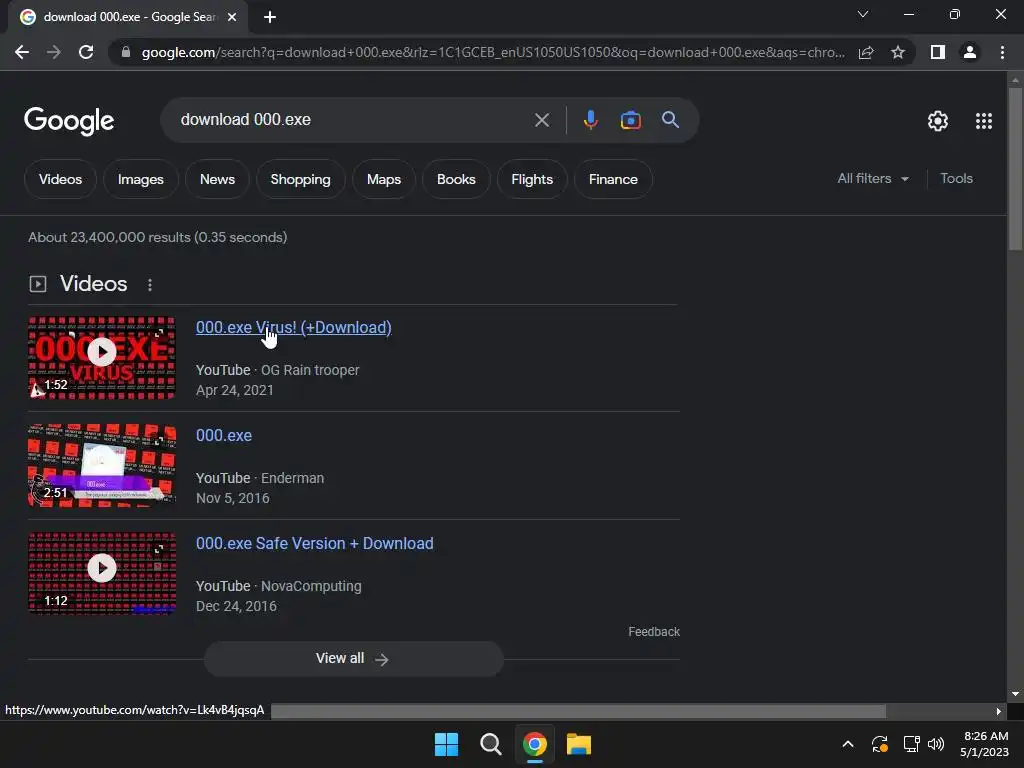Open 000.exe Safe Version + Download link

(314, 543)
